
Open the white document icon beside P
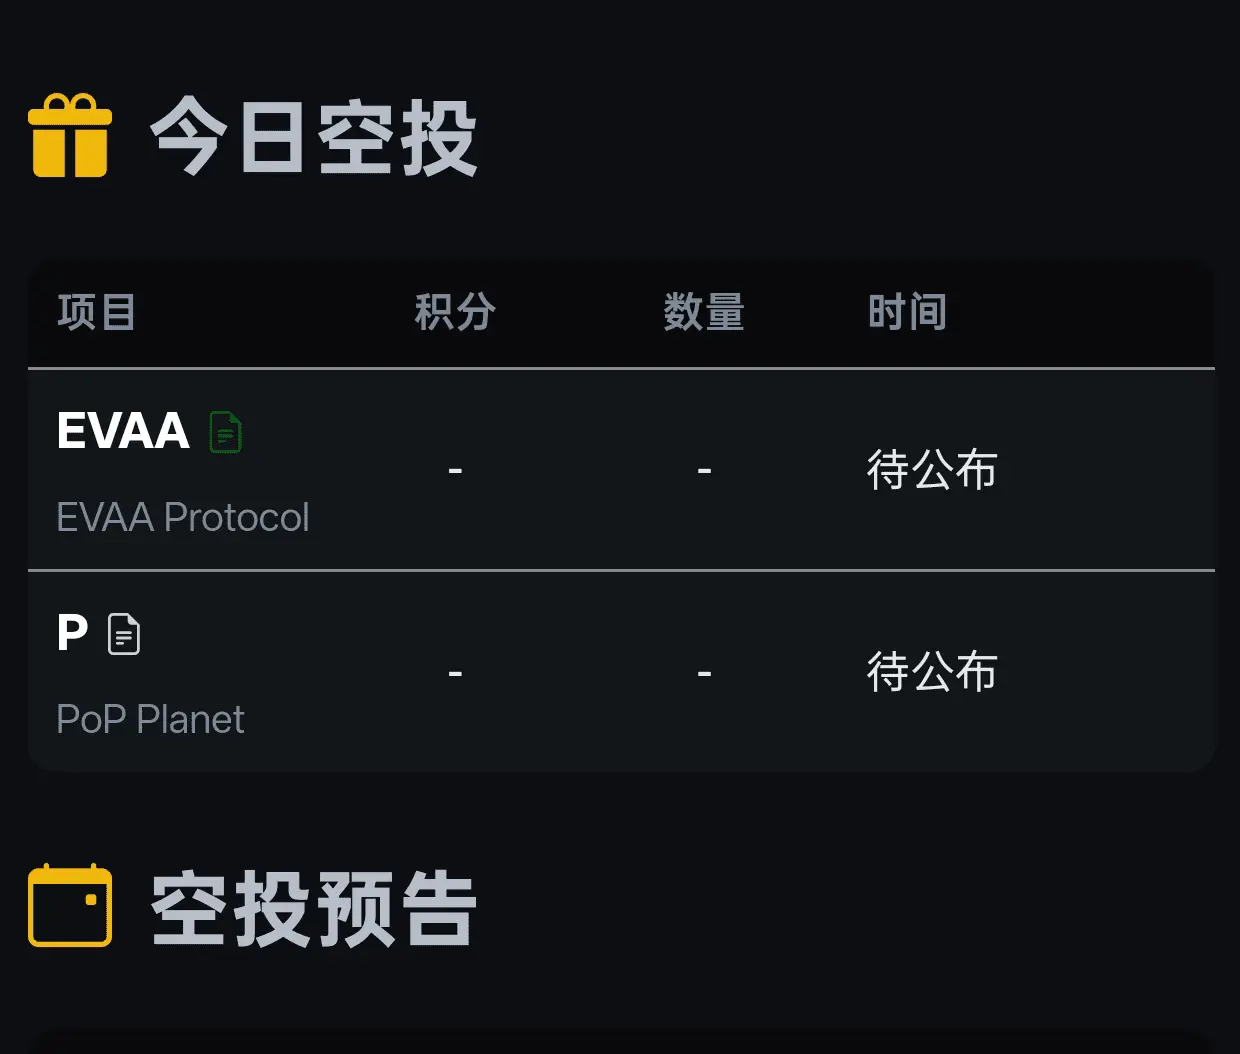(x=124, y=634)
